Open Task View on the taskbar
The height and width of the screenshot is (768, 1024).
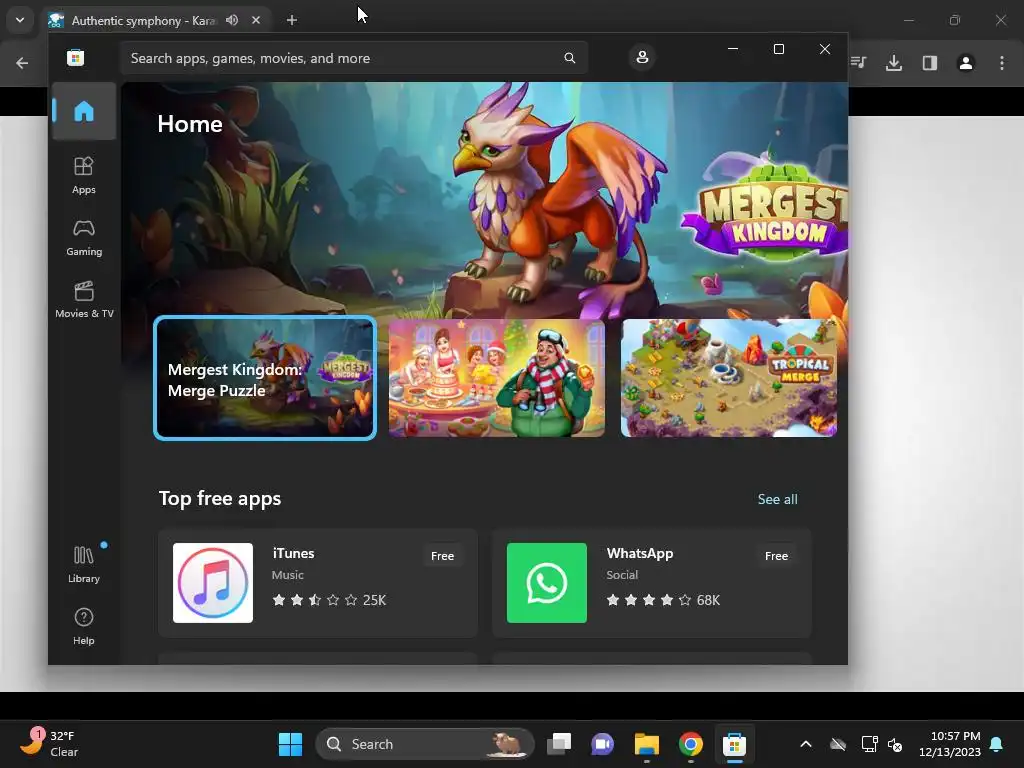559,744
